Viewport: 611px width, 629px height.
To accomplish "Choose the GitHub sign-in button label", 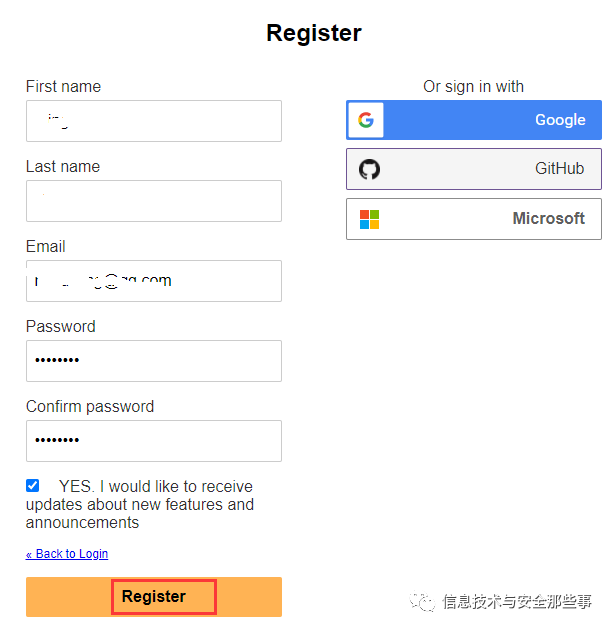I will click(559, 169).
